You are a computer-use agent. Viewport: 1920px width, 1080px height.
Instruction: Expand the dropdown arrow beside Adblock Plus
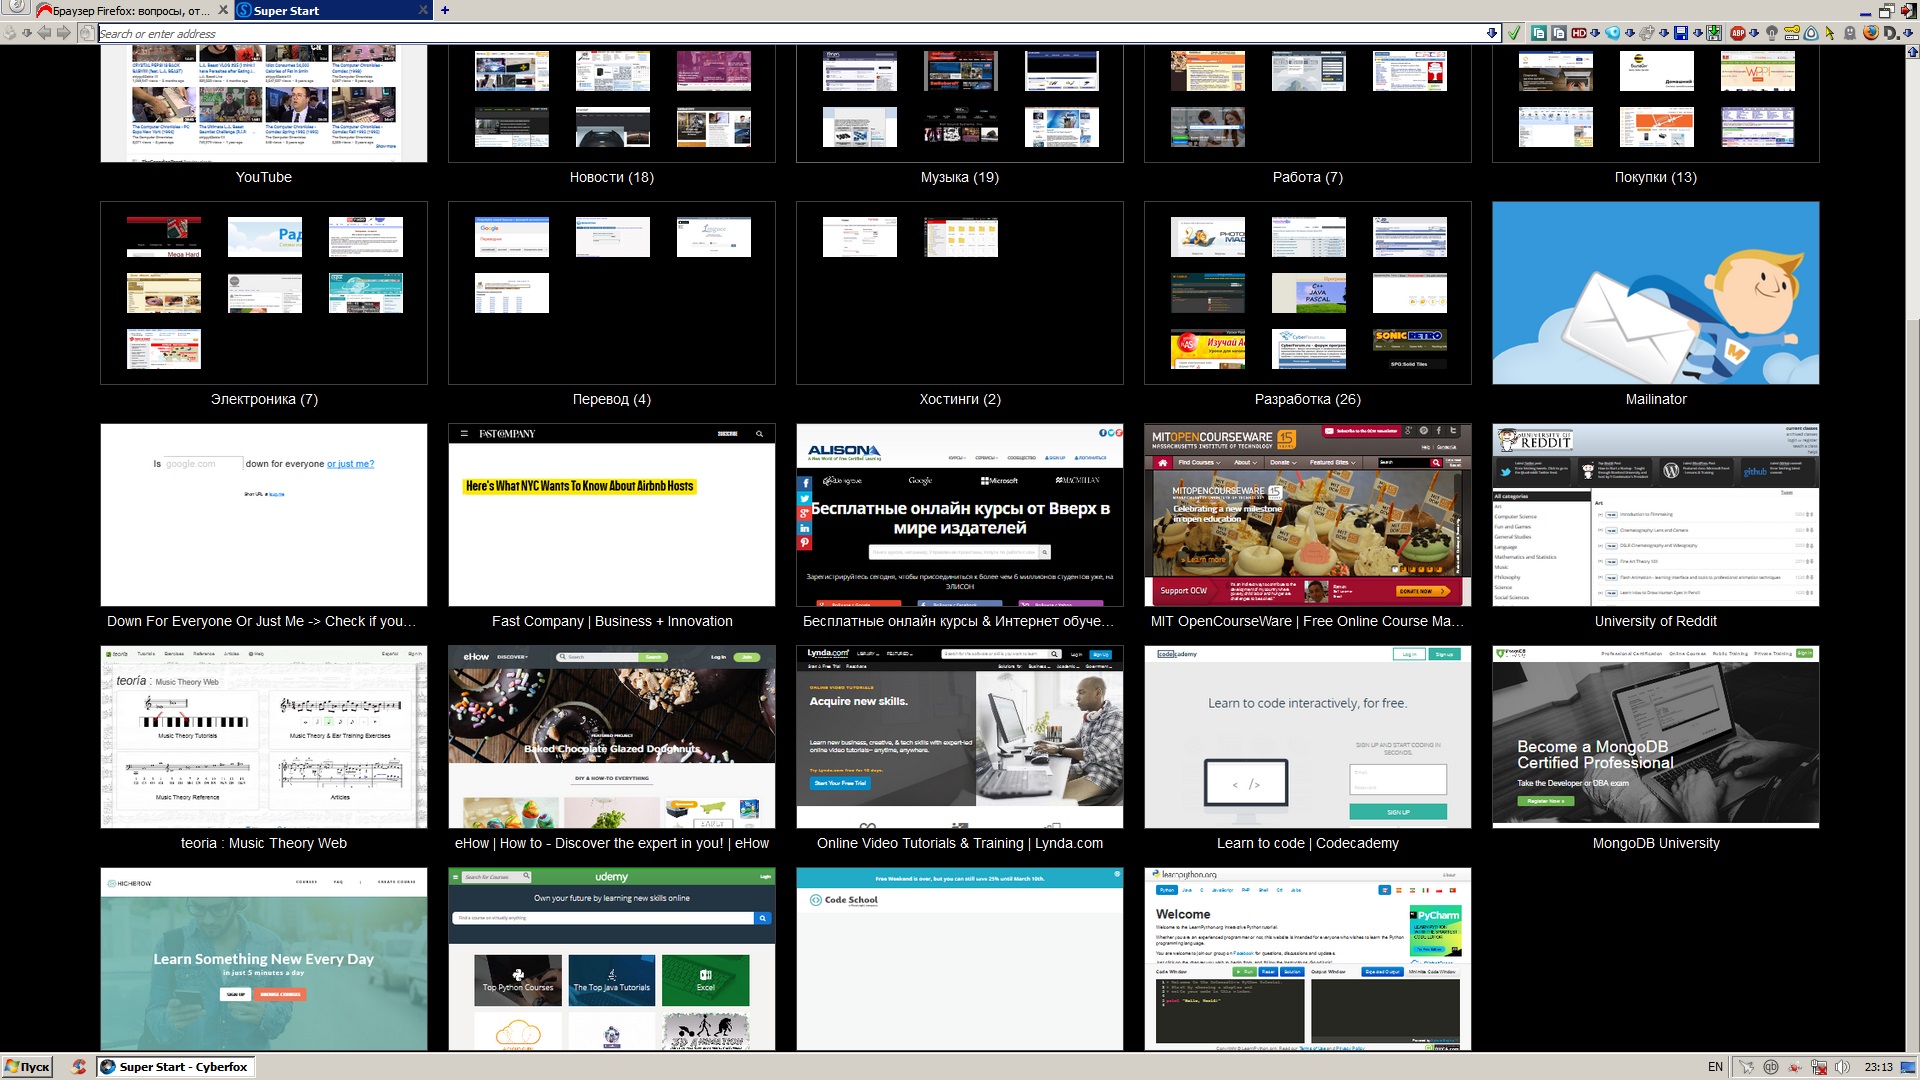click(1754, 33)
